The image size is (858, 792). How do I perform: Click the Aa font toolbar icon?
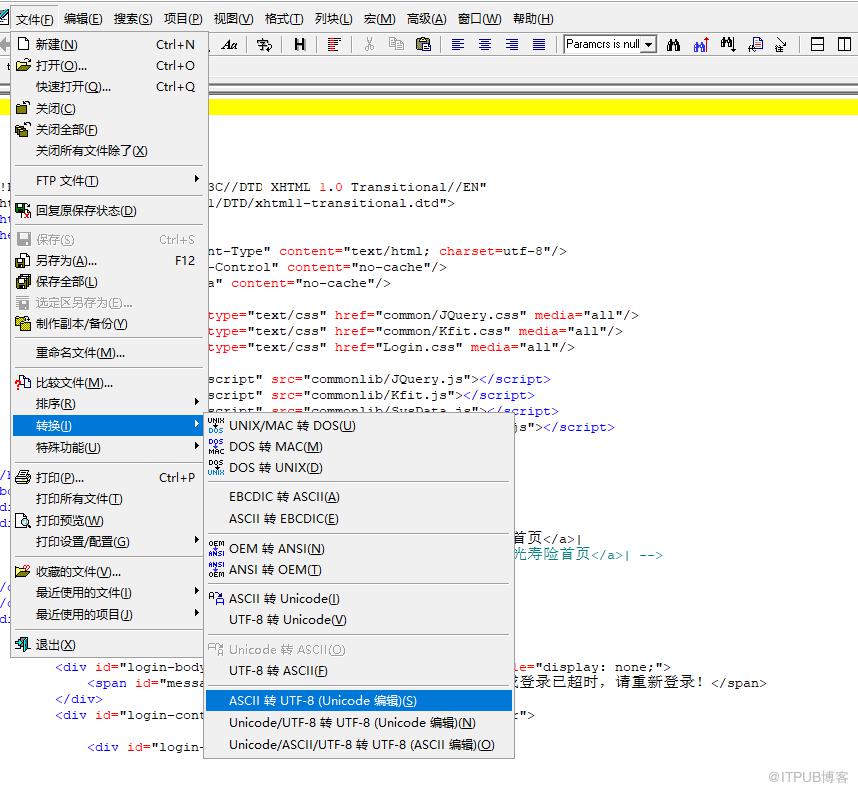click(229, 44)
